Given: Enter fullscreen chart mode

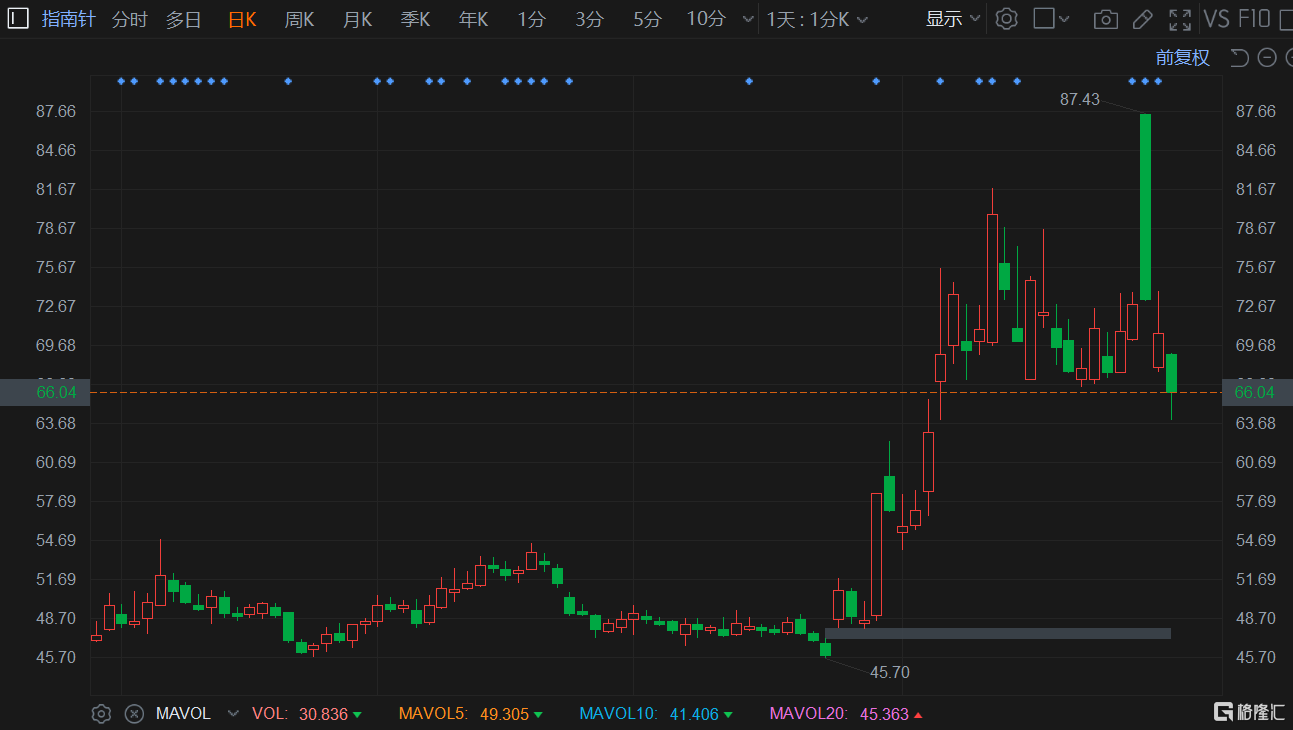Looking at the screenshot, I should [1180, 19].
